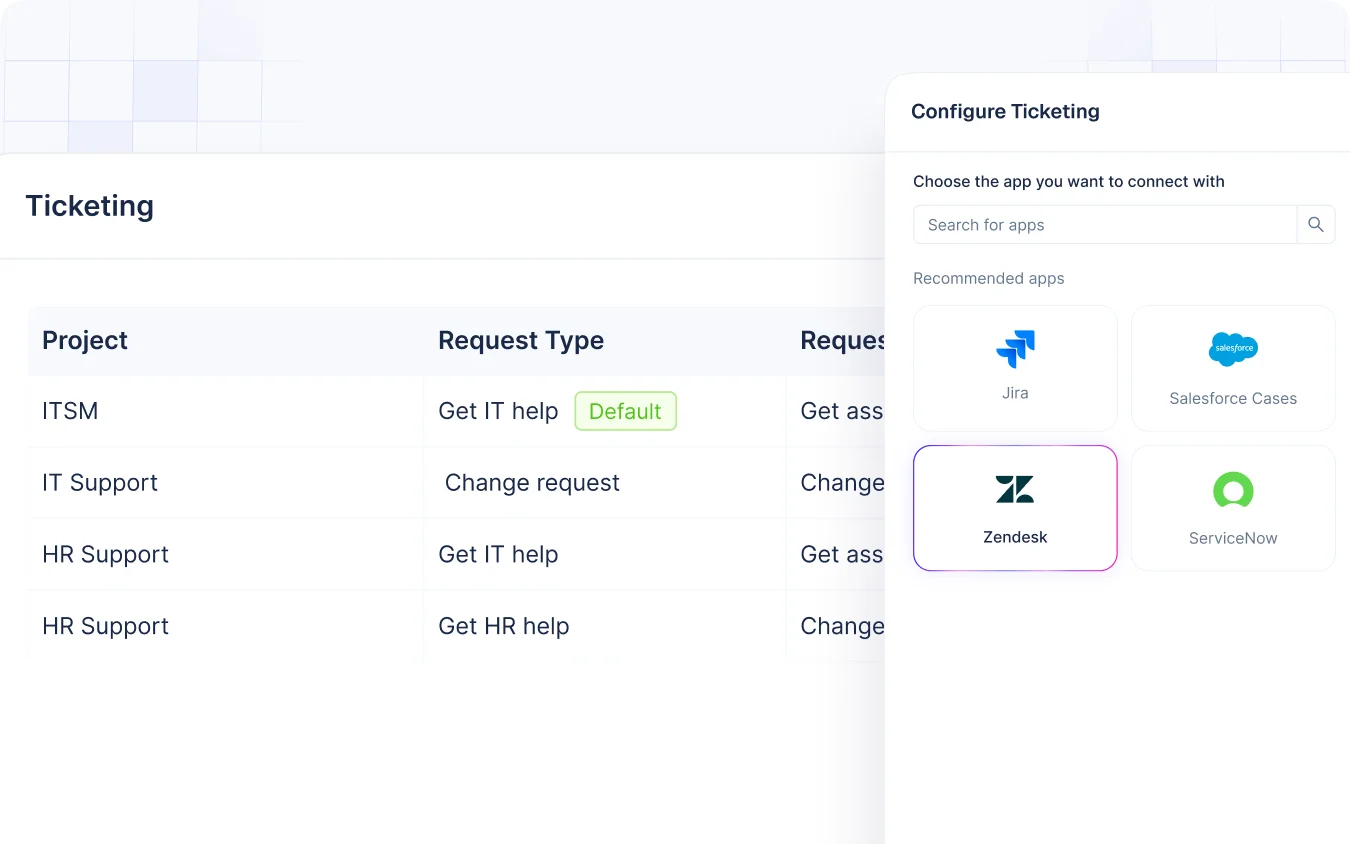Screen dimensions: 1350x844
Task: Focus the Search for apps field
Action: (x=1105, y=225)
